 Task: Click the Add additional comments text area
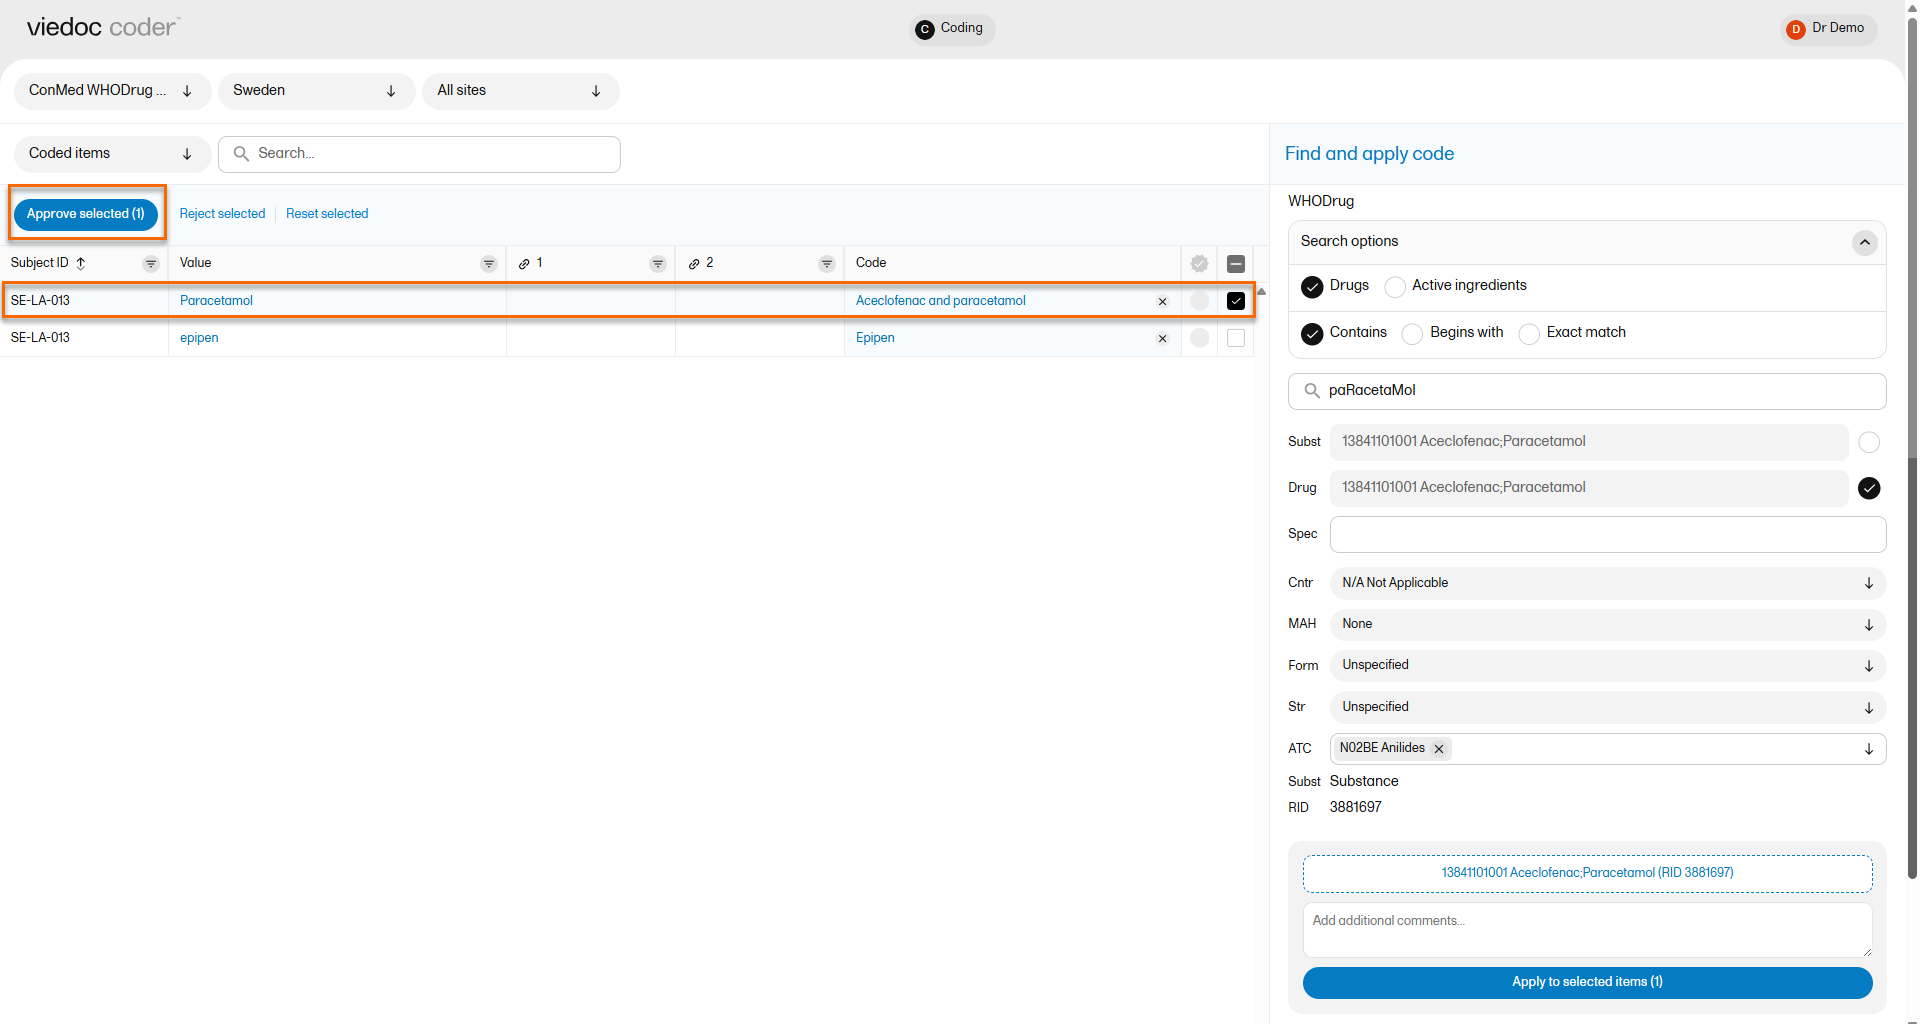click(x=1586, y=930)
